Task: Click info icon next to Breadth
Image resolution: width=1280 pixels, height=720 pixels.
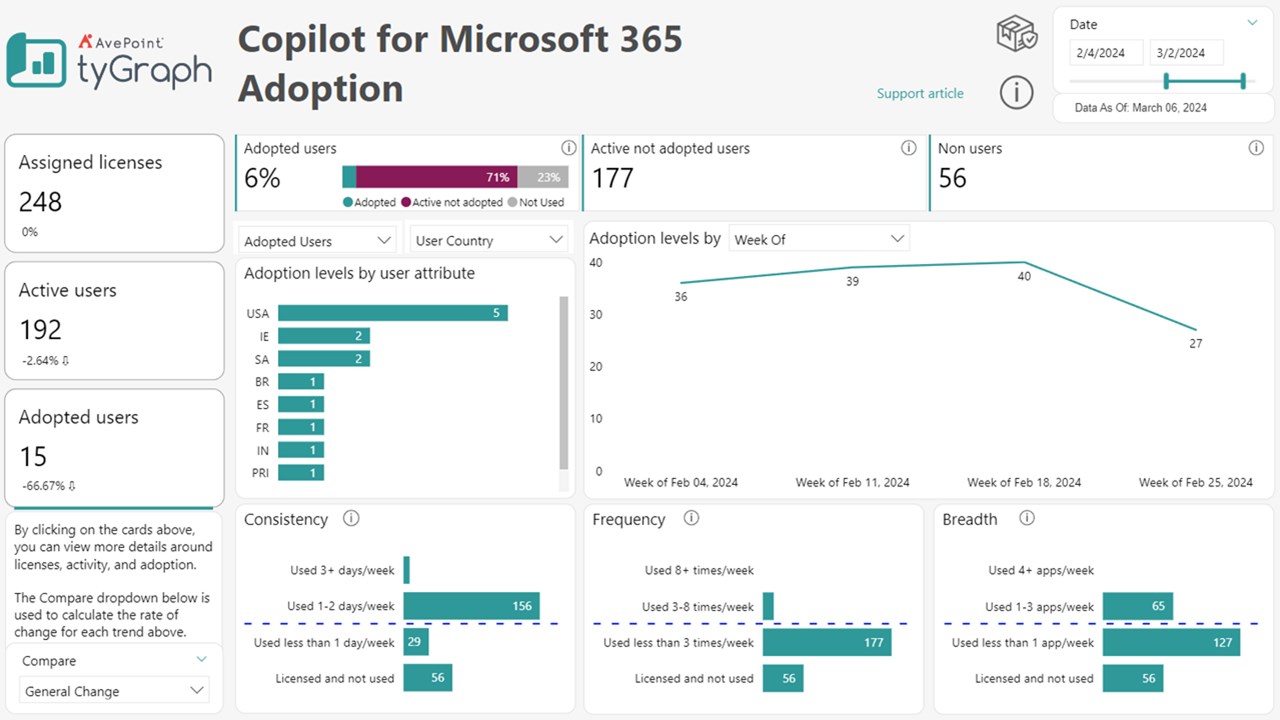Action: pos(1027,518)
